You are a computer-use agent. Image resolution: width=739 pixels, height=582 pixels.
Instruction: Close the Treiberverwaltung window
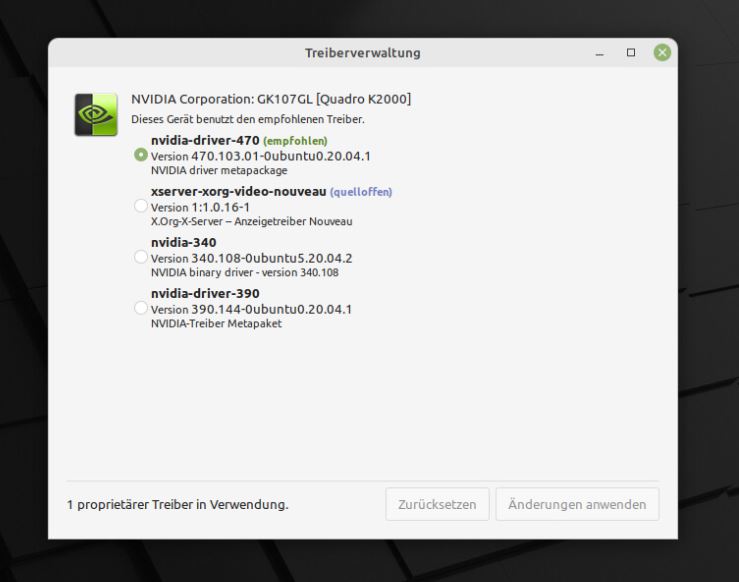(662, 52)
